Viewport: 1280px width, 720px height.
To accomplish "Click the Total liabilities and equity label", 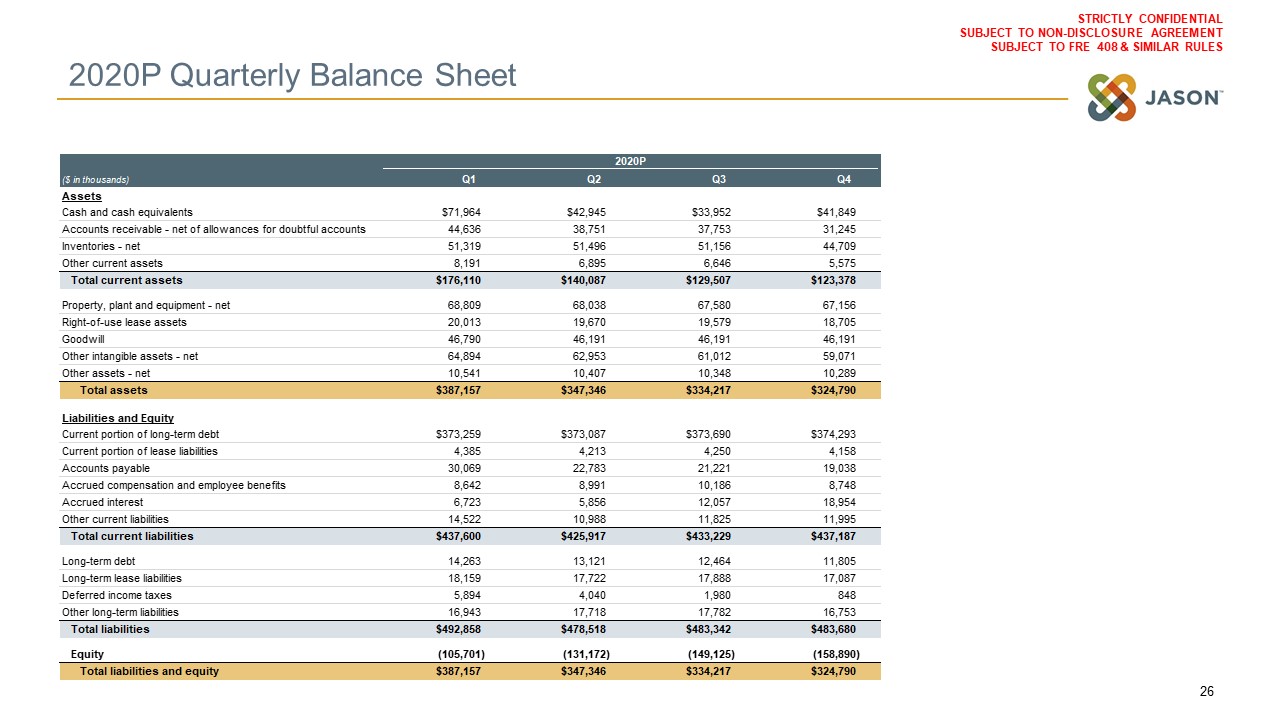I will click(149, 671).
